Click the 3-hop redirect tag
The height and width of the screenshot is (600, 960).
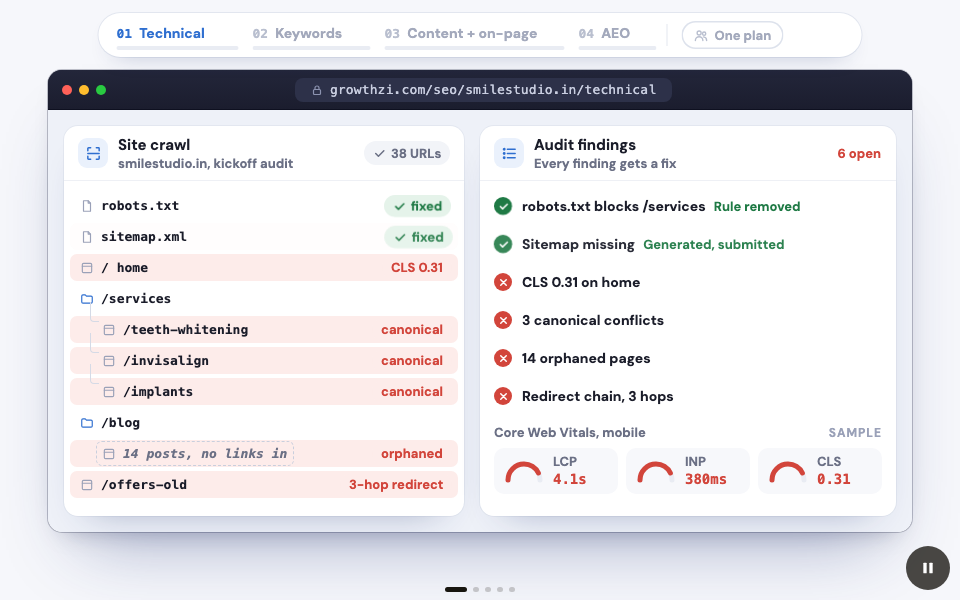point(396,485)
